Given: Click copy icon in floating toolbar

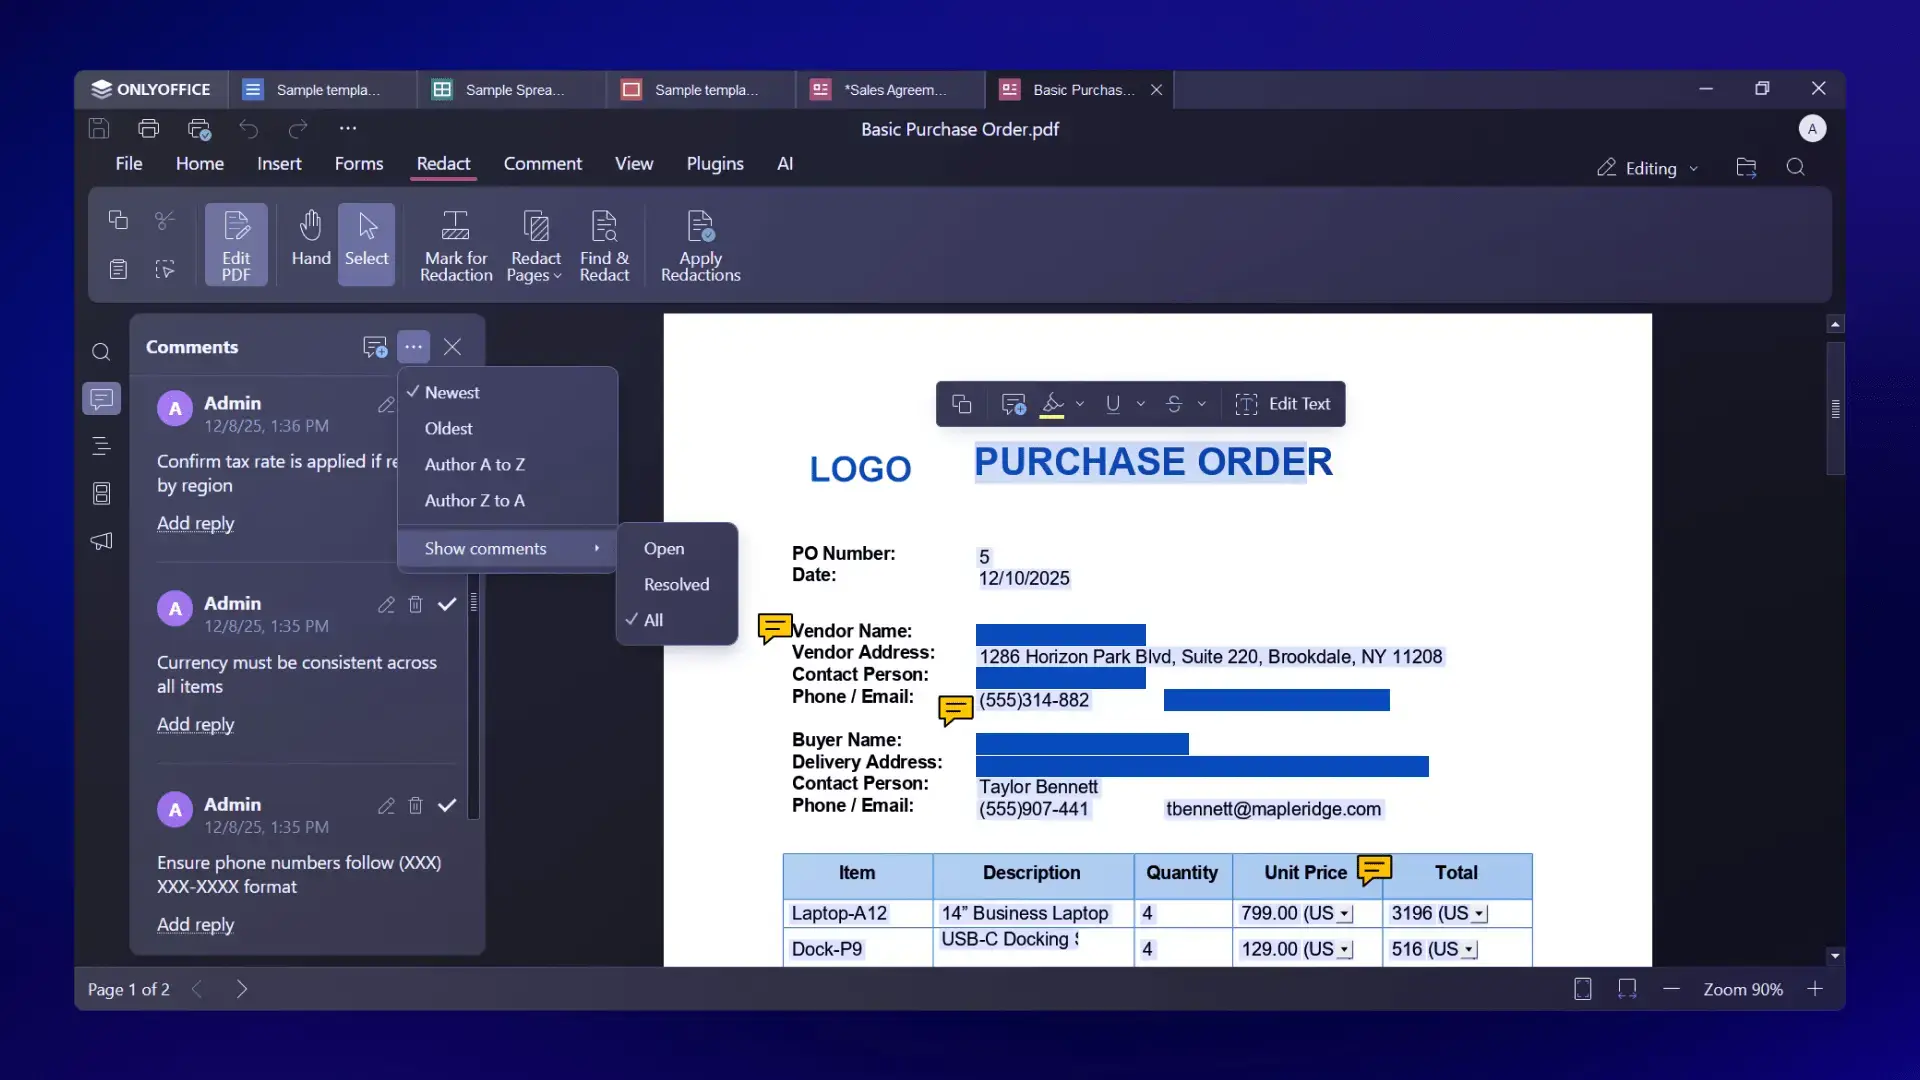Looking at the screenshot, I should pos(962,404).
